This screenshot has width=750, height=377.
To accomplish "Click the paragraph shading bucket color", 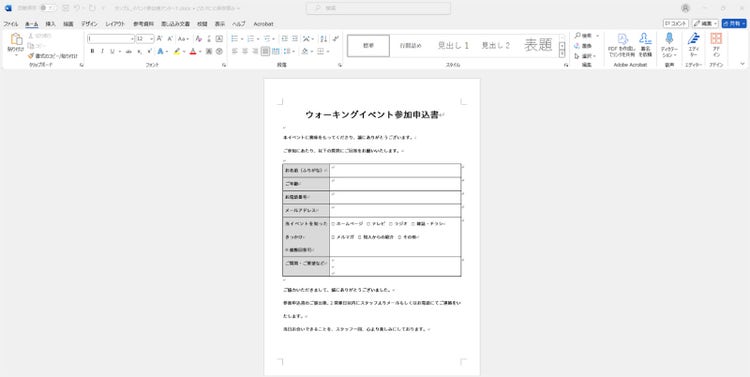I will (x=304, y=51).
